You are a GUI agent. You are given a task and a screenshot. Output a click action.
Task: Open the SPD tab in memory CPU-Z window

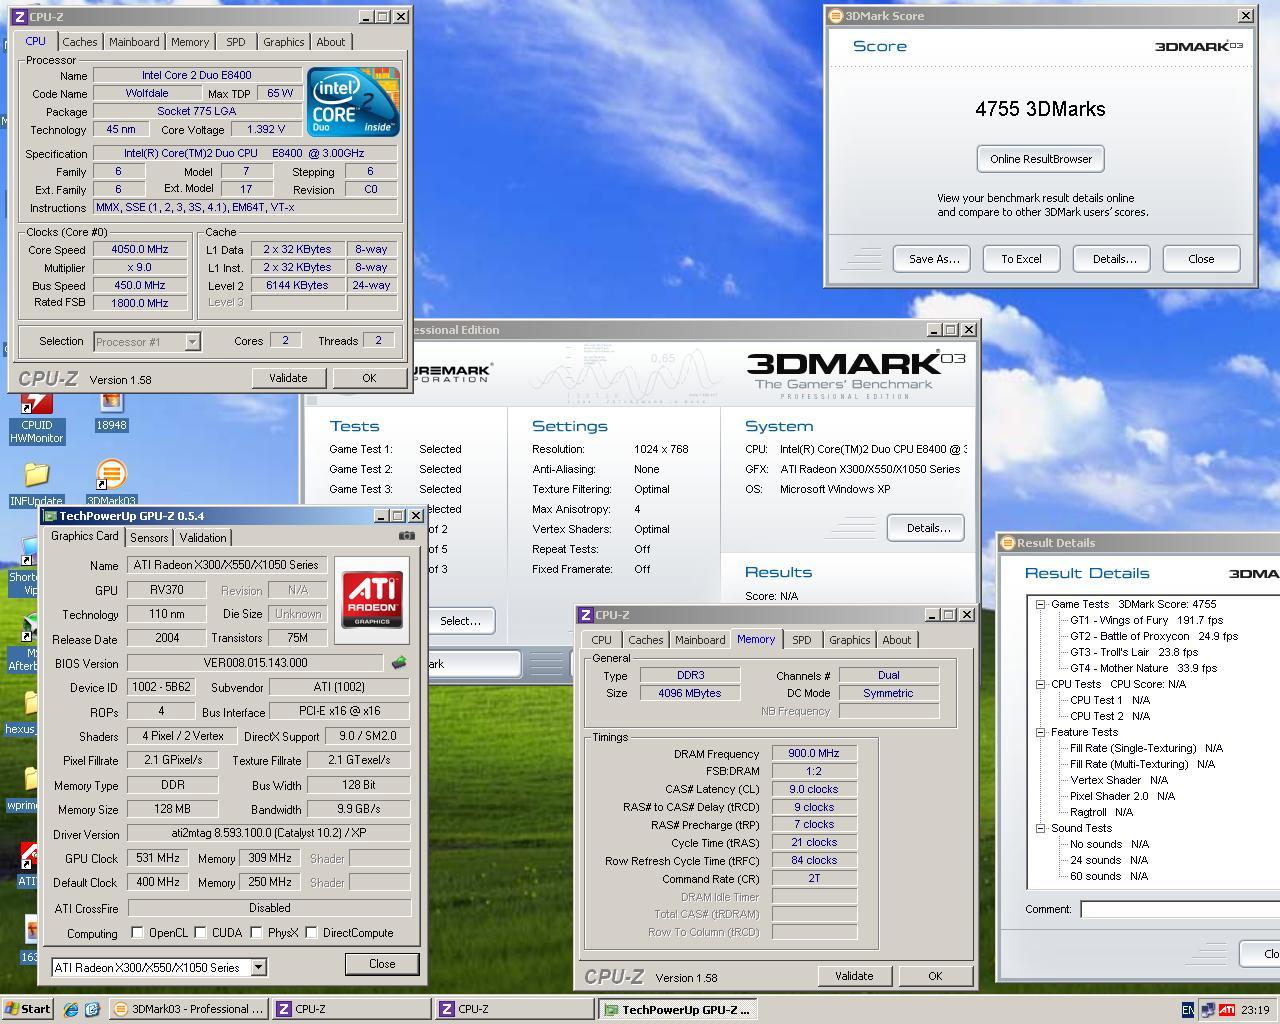801,640
